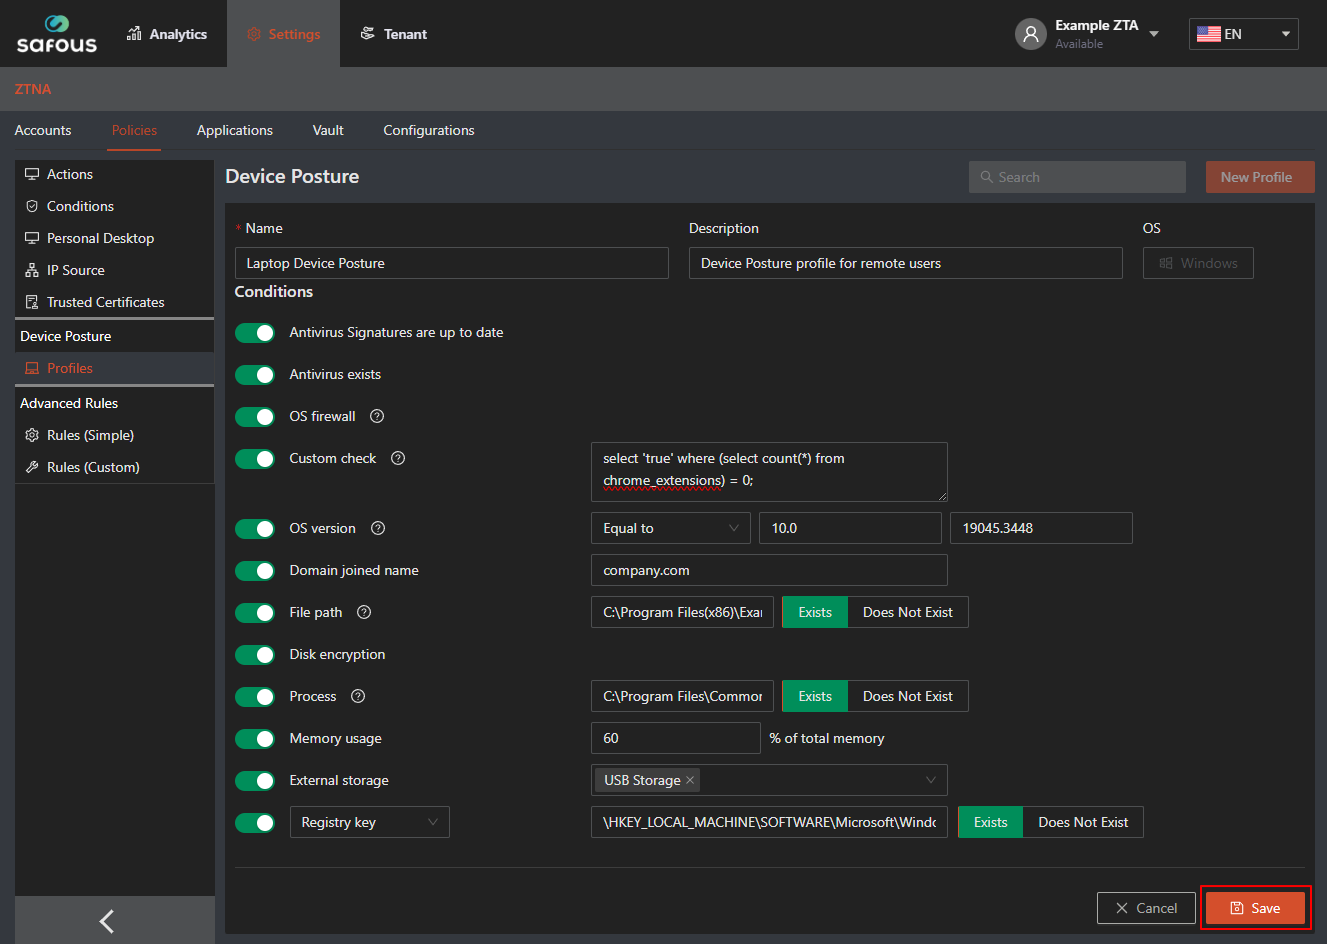Remove USB Storage tag with x icon
The width and height of the screenshot is (1327, 944).
click(690, 780)
